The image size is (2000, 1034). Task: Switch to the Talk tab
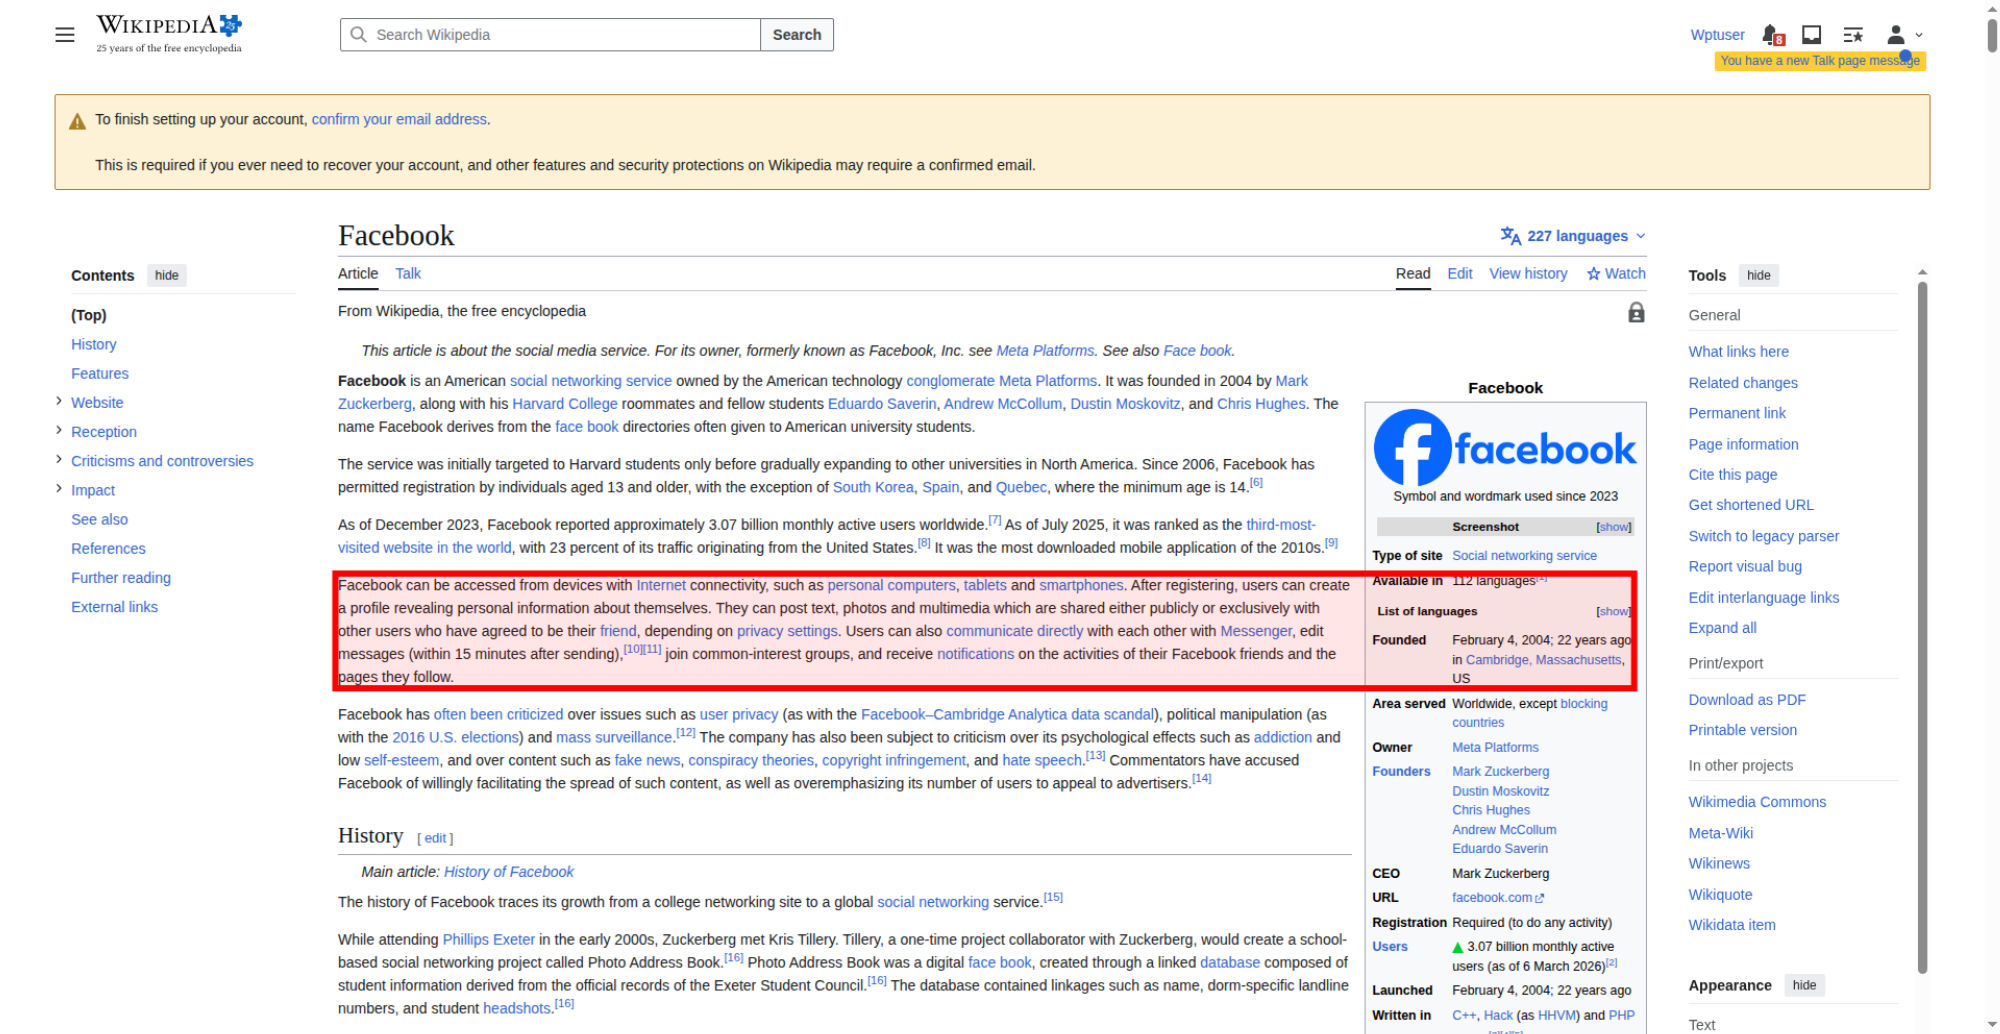408,274
